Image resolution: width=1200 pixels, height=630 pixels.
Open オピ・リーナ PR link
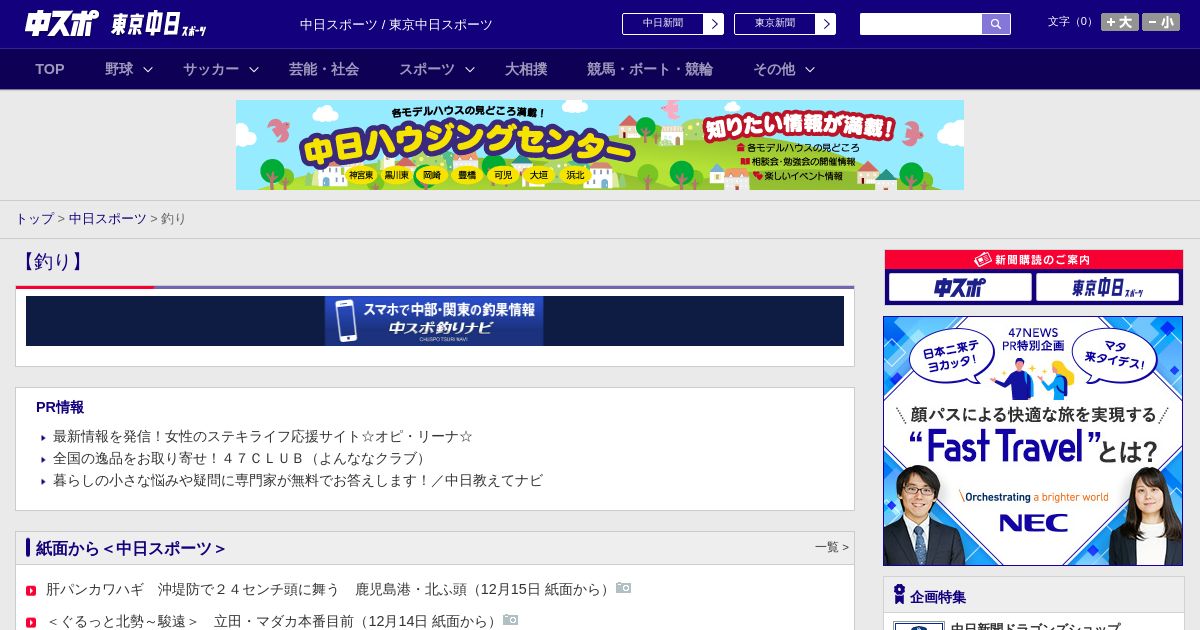(x=263, y=436)
